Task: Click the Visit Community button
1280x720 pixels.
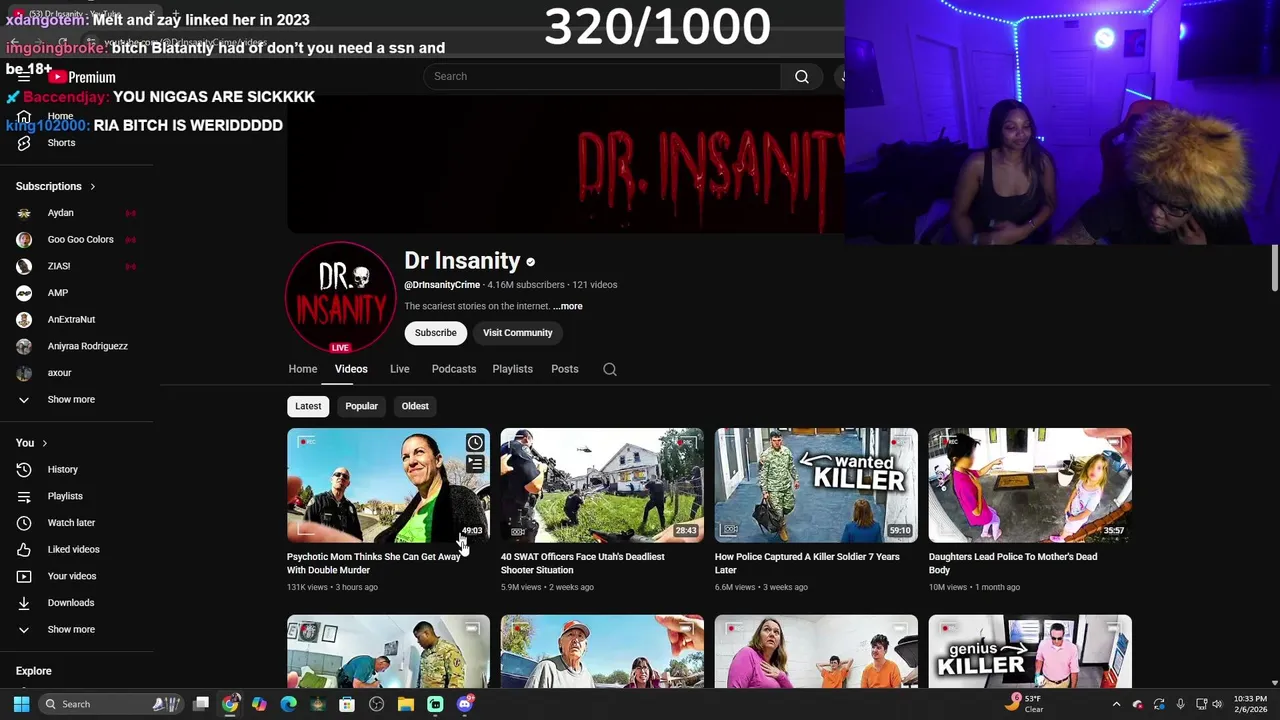Action: coord(517,333)
